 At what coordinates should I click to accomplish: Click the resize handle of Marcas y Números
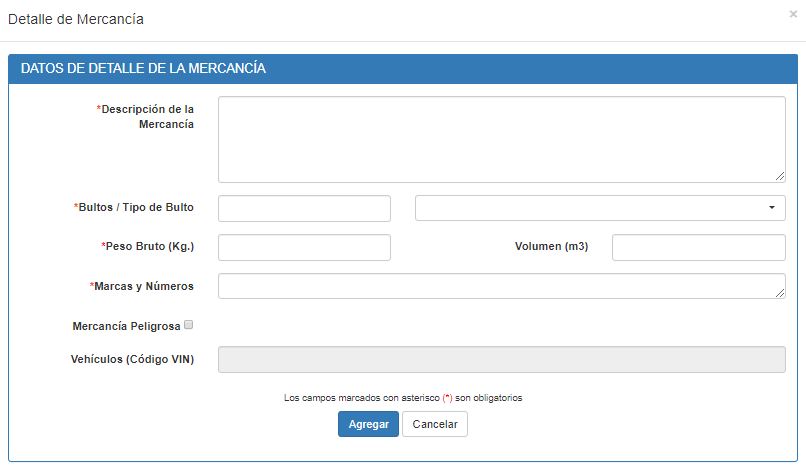[x=780, y=292]
